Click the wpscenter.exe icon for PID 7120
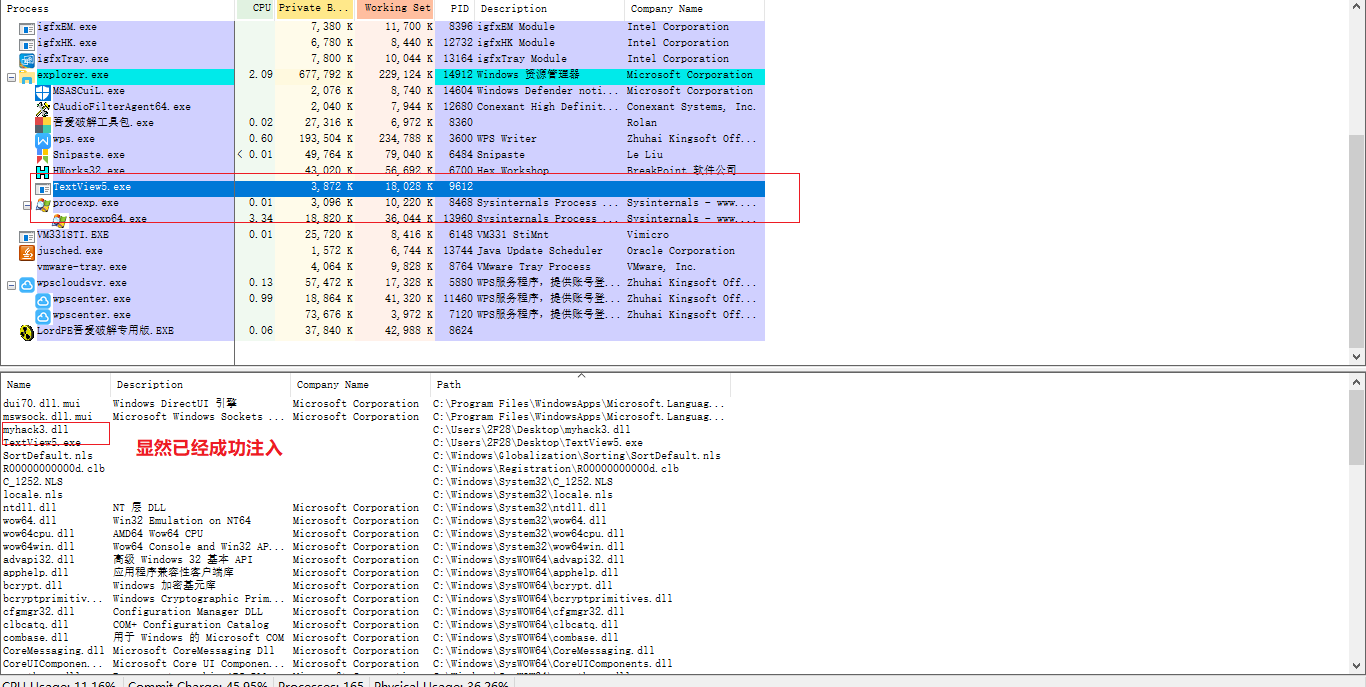Screen dimensions: 1366x687 coord(43,315)
